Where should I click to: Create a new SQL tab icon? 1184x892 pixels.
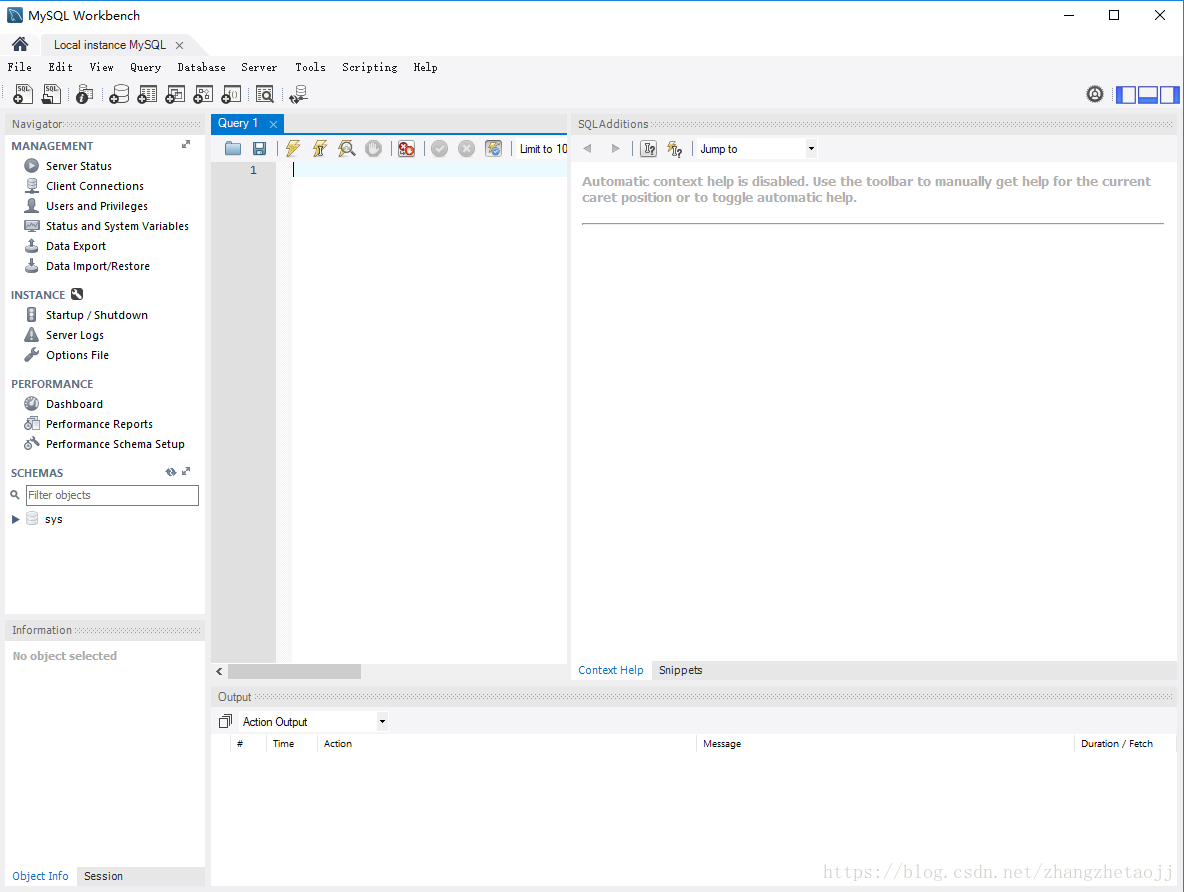[x=23, y=94]
